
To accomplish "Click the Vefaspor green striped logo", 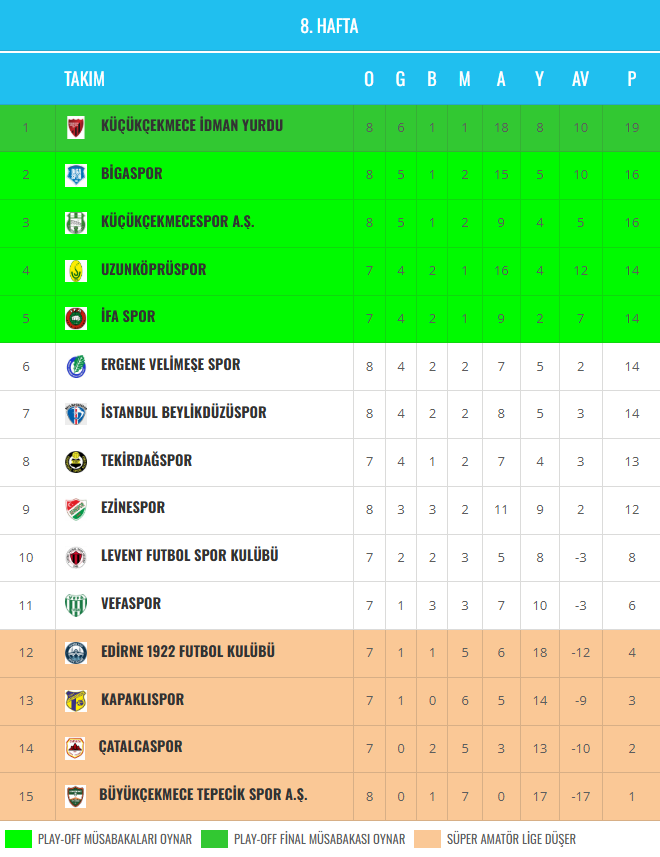I will [x=76, y=605].
